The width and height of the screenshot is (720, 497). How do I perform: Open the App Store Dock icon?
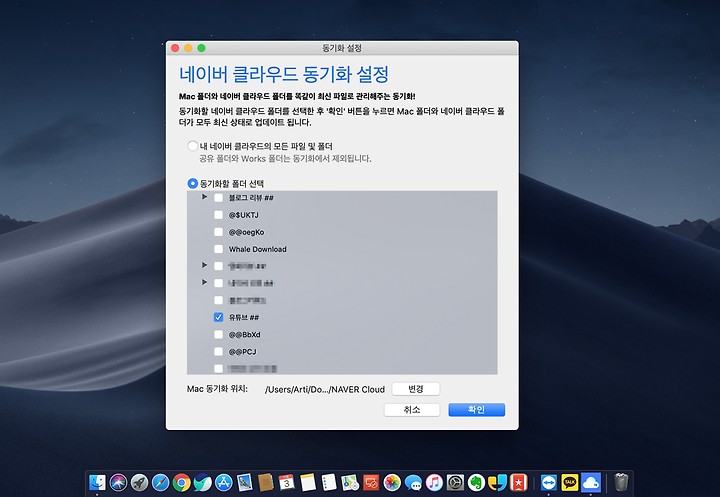(224, 483)
